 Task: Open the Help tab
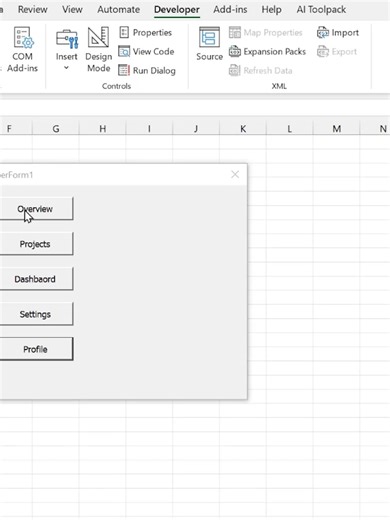click(x=271, y=10)
